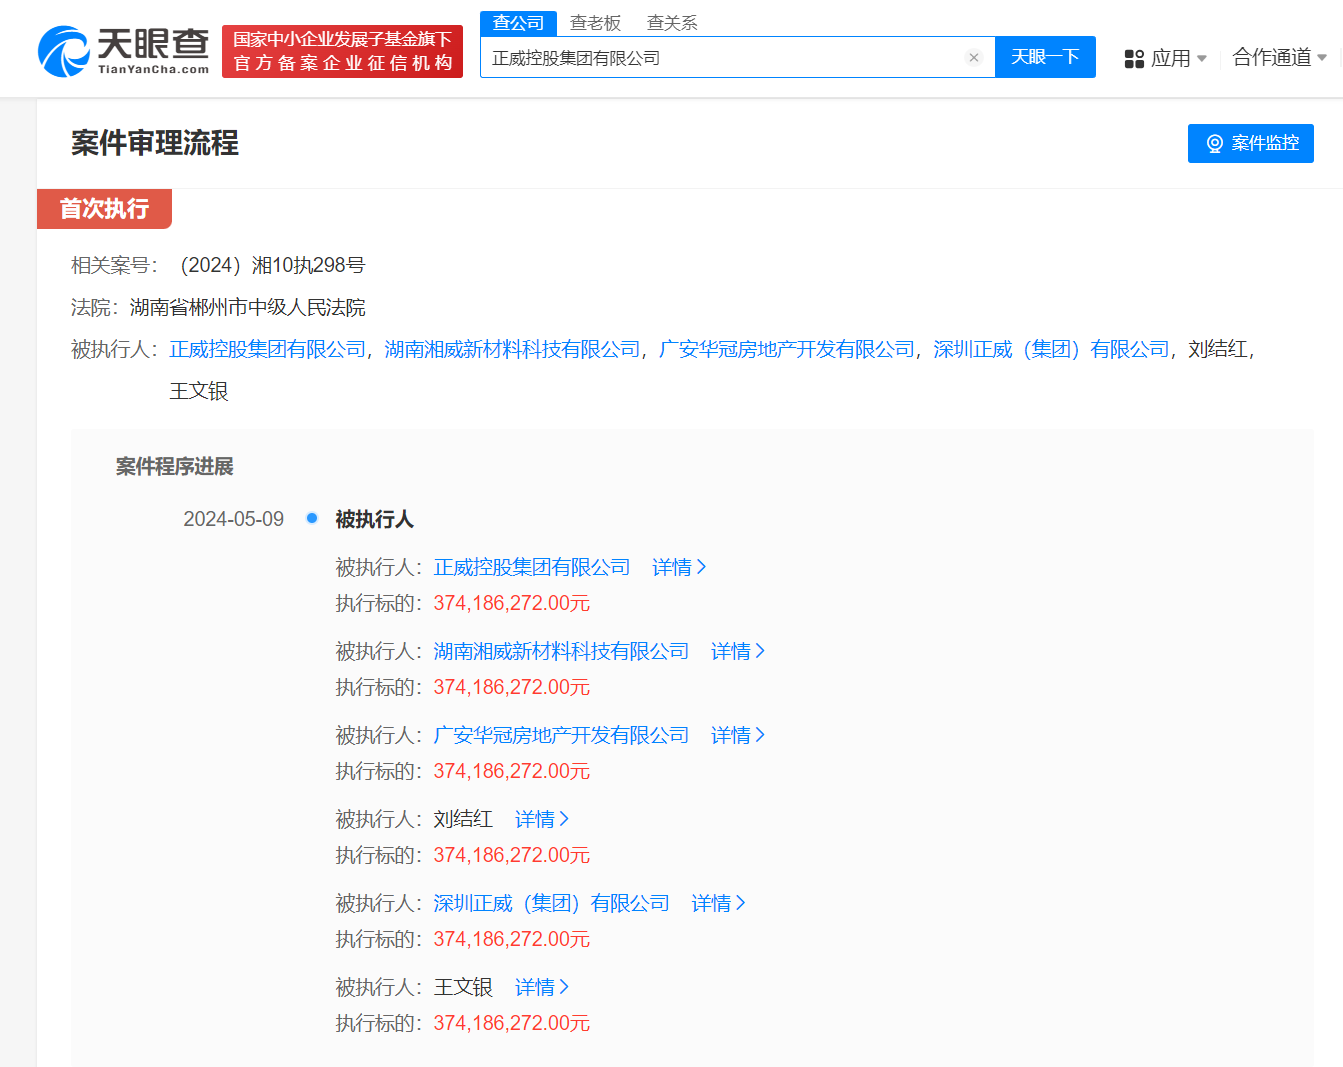Open 深圳正威（集团）有限公司 link in header list
1343x1067 pixels.
[x=1051, y=349]
